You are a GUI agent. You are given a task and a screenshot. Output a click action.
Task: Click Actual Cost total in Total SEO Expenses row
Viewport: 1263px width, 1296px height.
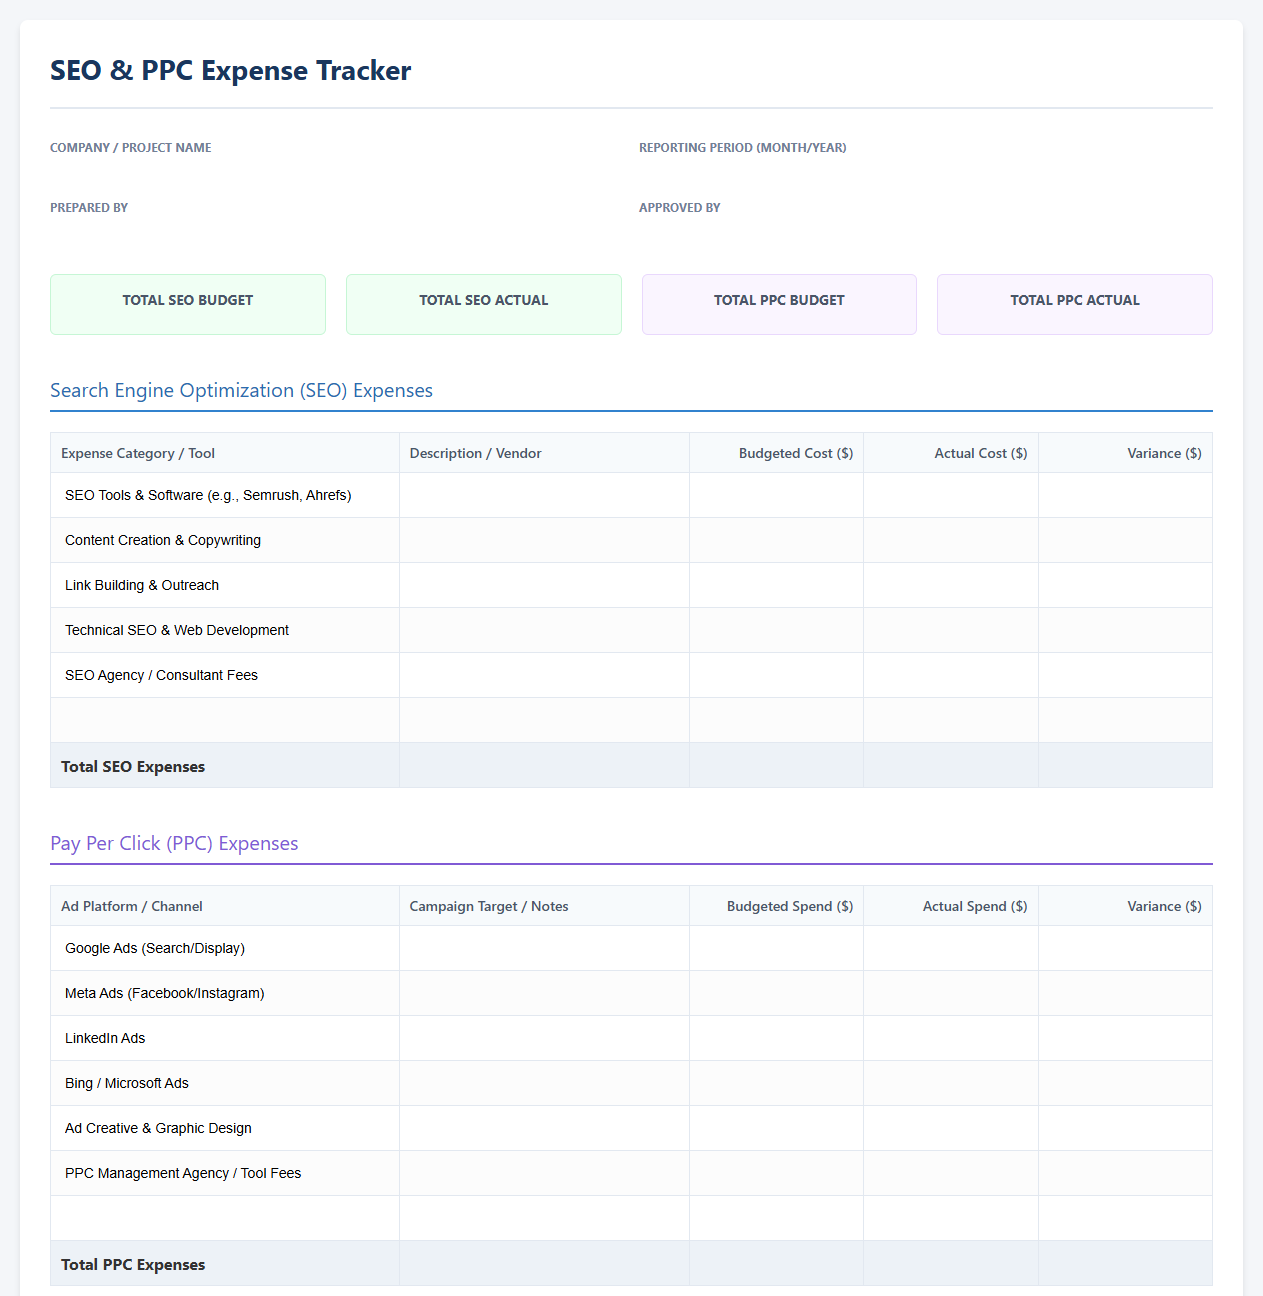pos(951,765)
